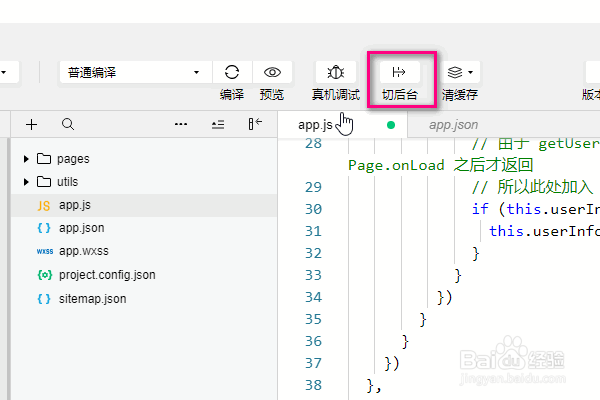Open app.json in file tree
Image resolution: width=600 pixels, height=400 pixels.
144,228
